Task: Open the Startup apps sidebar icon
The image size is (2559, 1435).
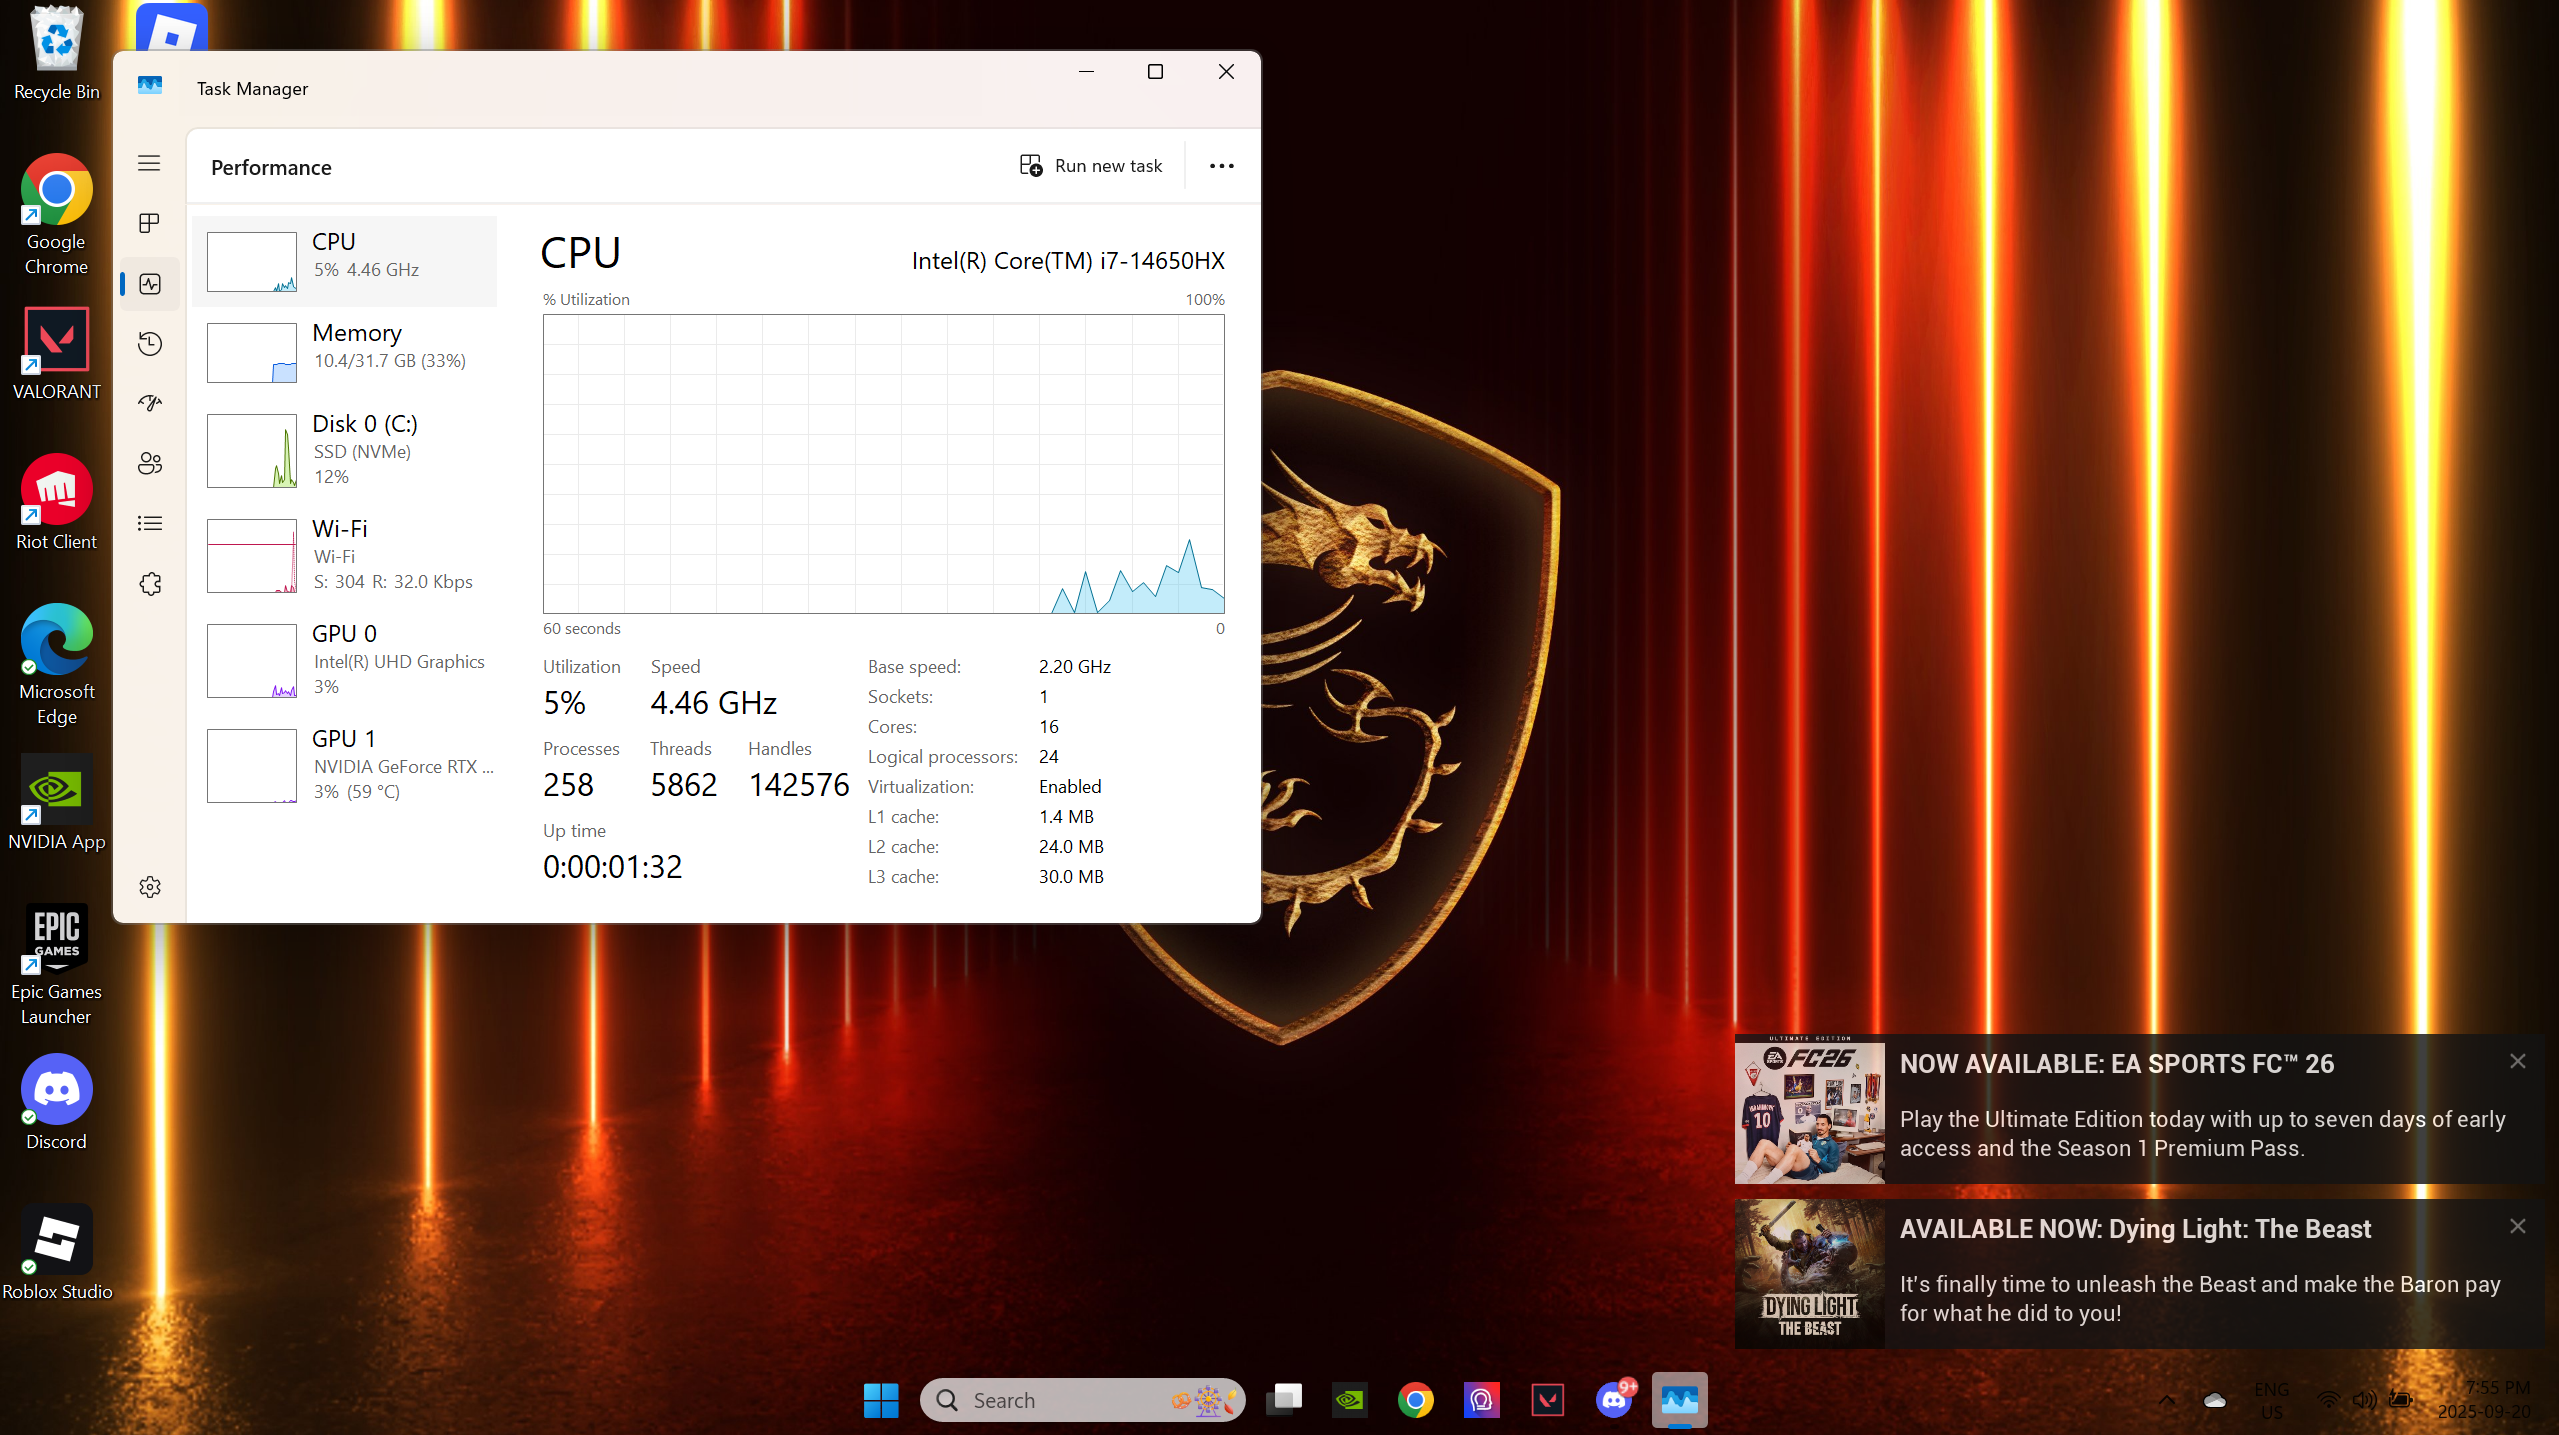Action: point(150,403)
